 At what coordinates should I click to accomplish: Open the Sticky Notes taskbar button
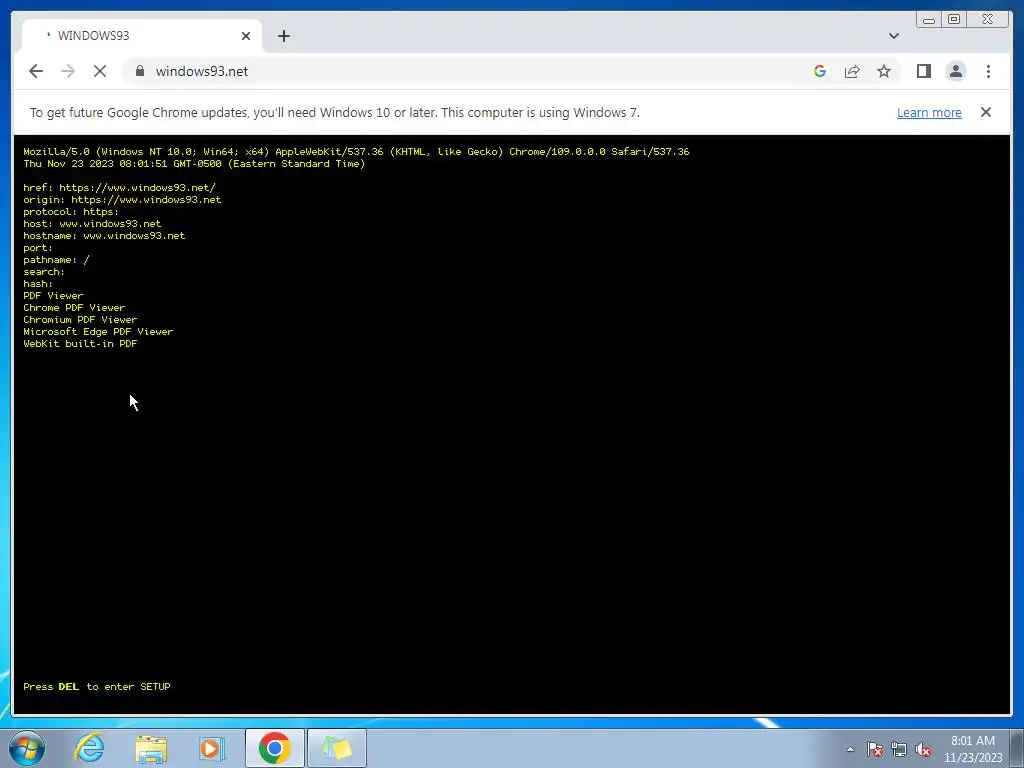(x=337, y=748)
